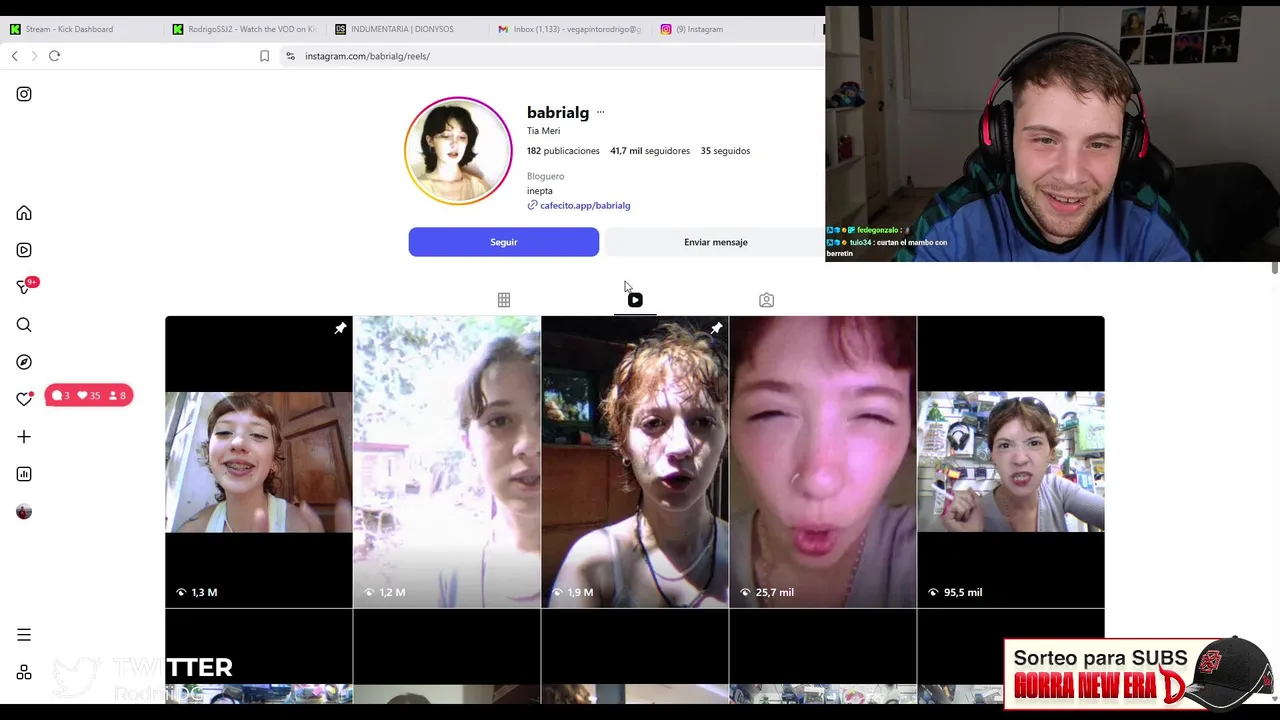1280x720 pixels.
Task: Open the reel with 1,3 M views
Action: tap(259, 462)
